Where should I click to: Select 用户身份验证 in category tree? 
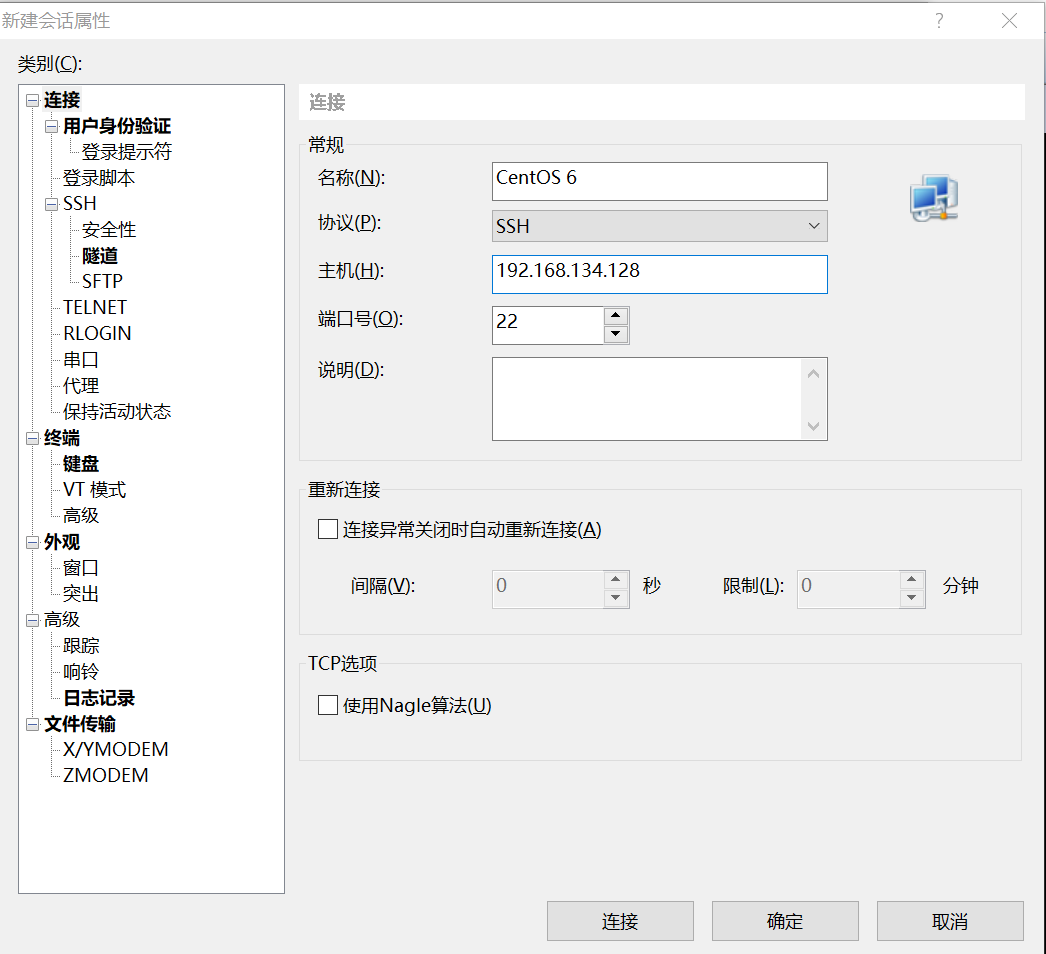click(x=117, y=126)
